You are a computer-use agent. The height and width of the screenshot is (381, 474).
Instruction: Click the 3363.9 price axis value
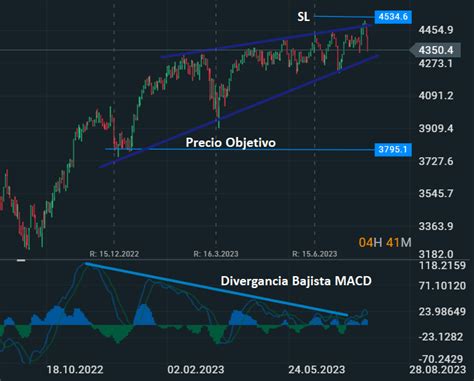436,226
